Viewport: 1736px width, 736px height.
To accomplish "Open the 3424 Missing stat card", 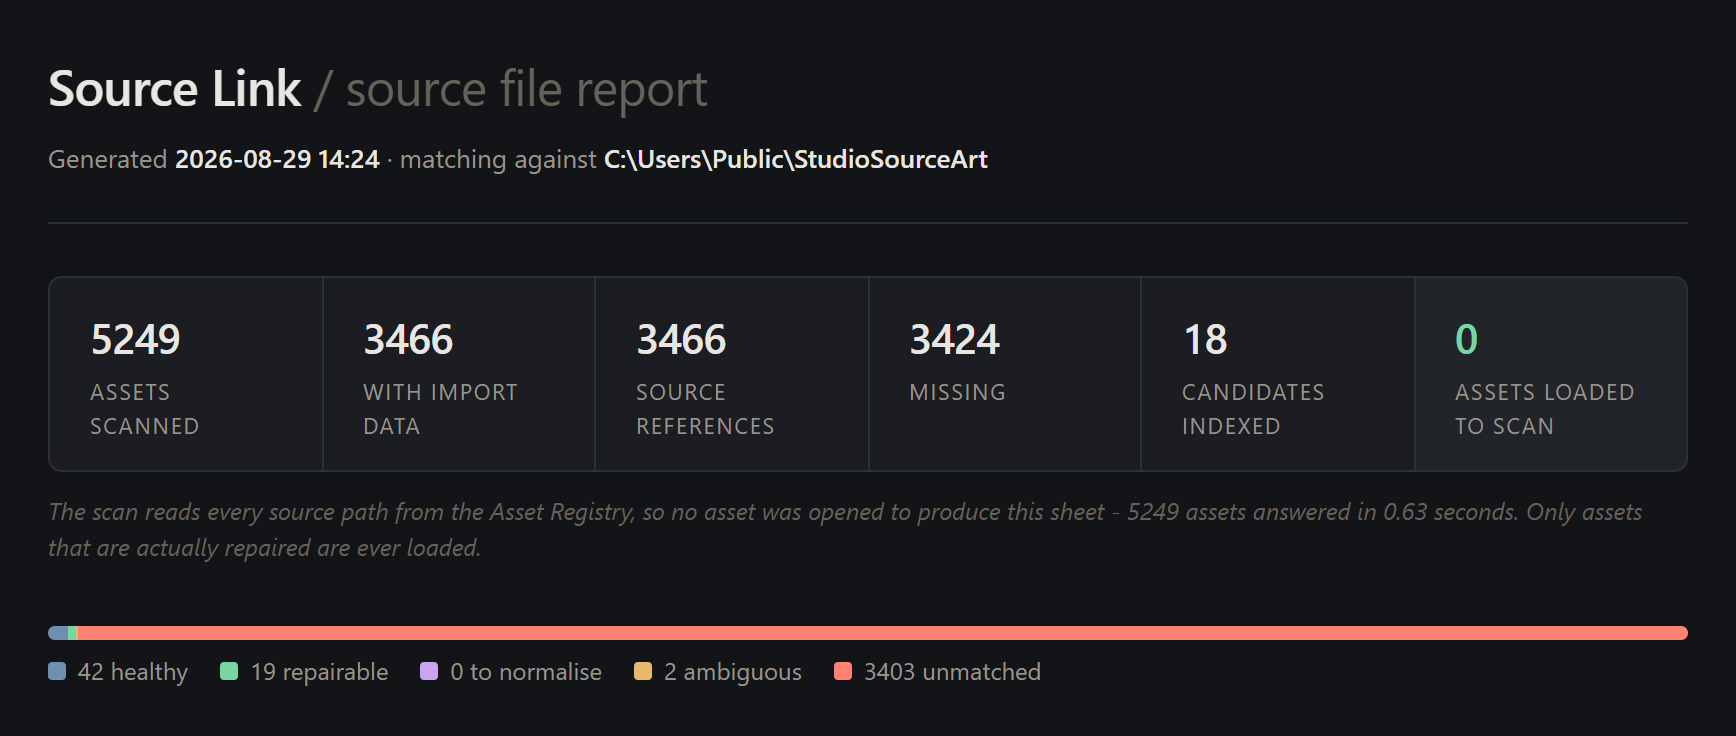I will pyautogui.click(x=1005, y=374).
